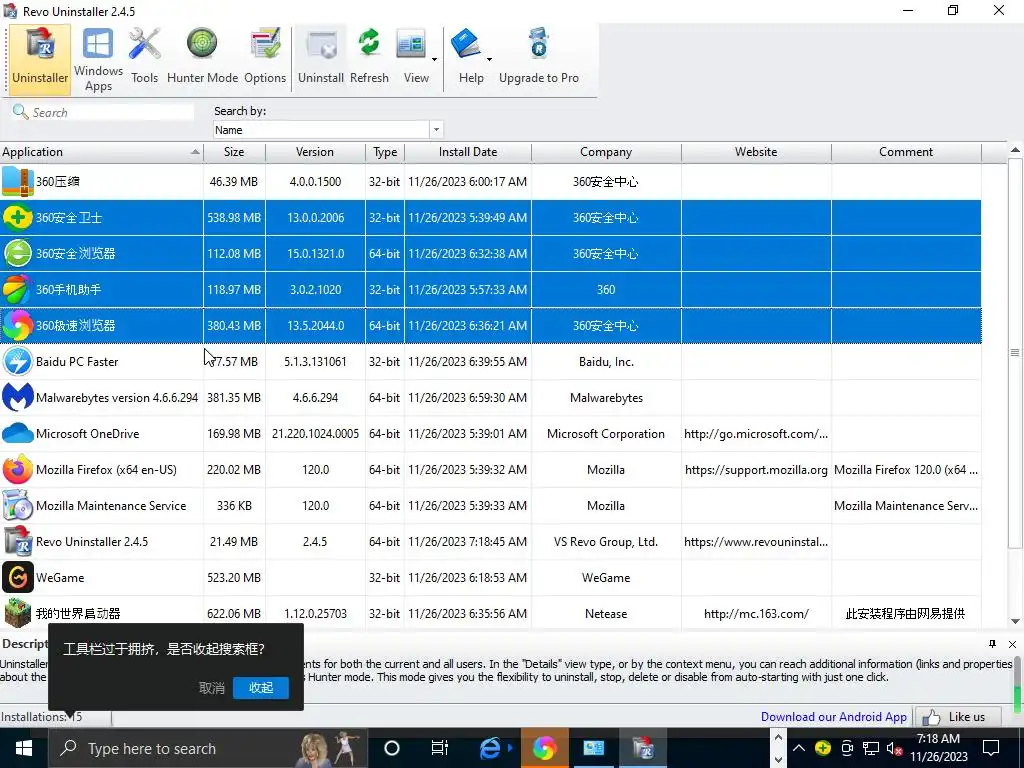Viewport: 1024px width, 768px height.
Task: Click the blue 收起 button
Action: [261, 688]
